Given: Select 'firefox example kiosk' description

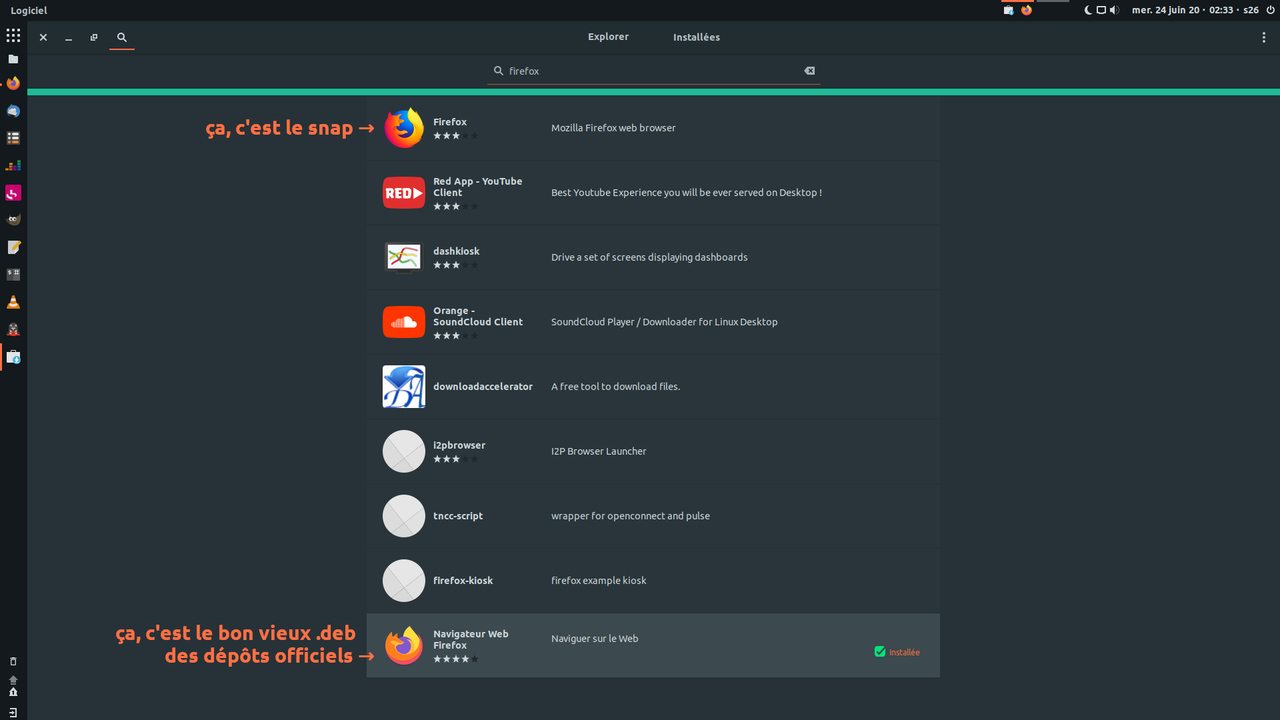Looking at the screenshot, I should pyautogui.click(x=598, y=581).
